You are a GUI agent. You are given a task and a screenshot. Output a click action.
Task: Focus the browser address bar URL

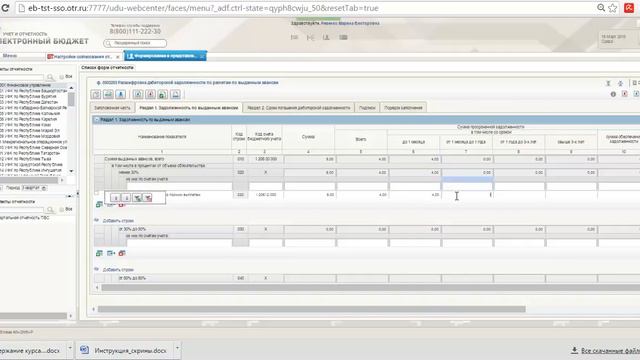coord(203,8)
